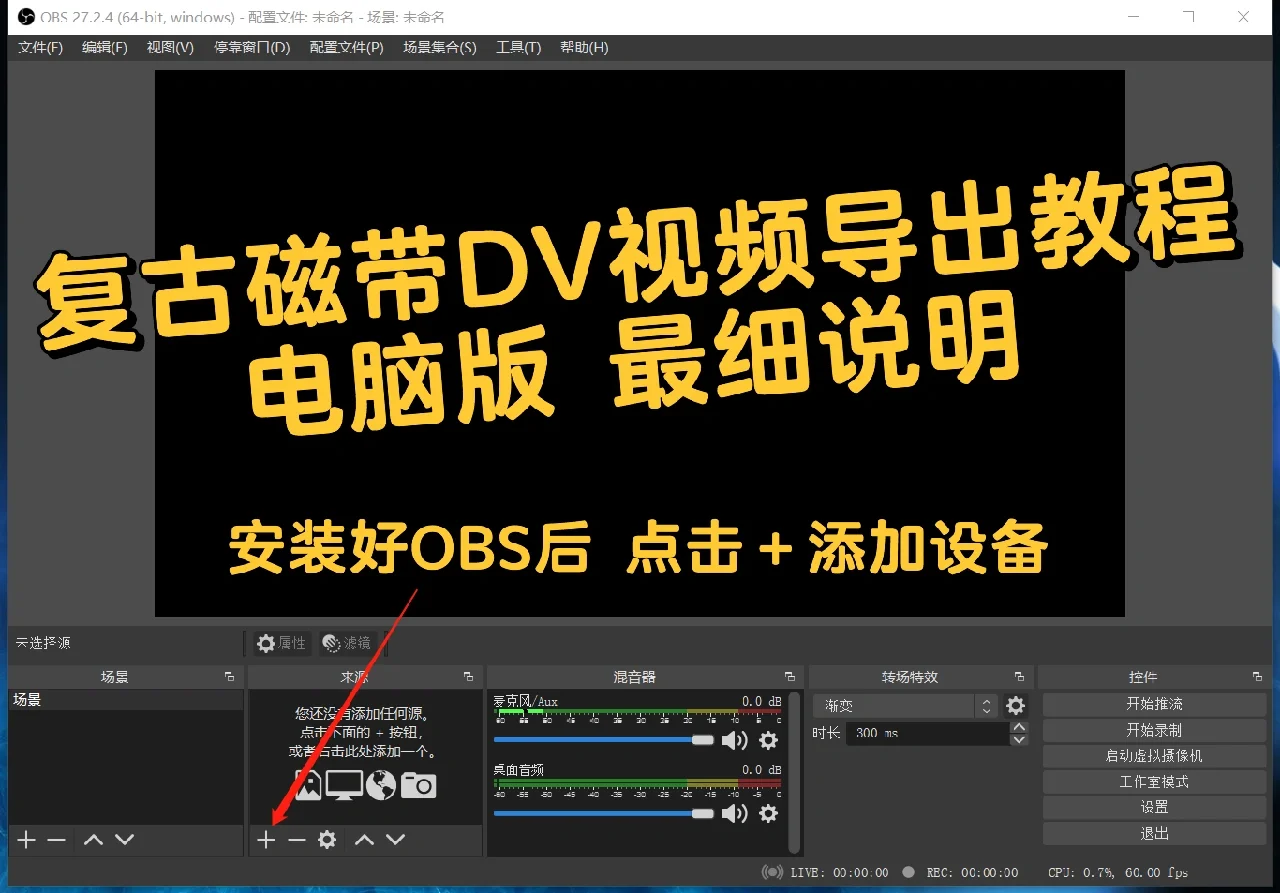The width and height of the screenshot is (1280, 893).
Task: Click the 属性 properties button
Action: (281, 643)
